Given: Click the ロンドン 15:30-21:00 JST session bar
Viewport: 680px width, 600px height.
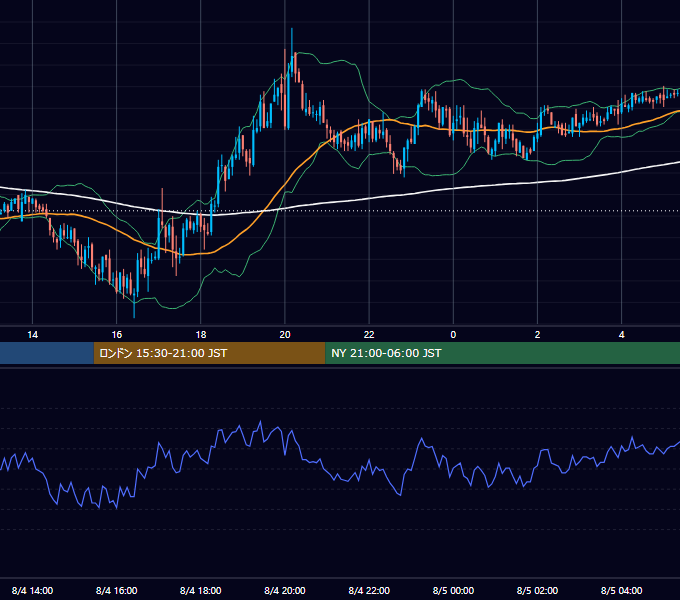Looking at the screenshot, I should tap(209, 353).
